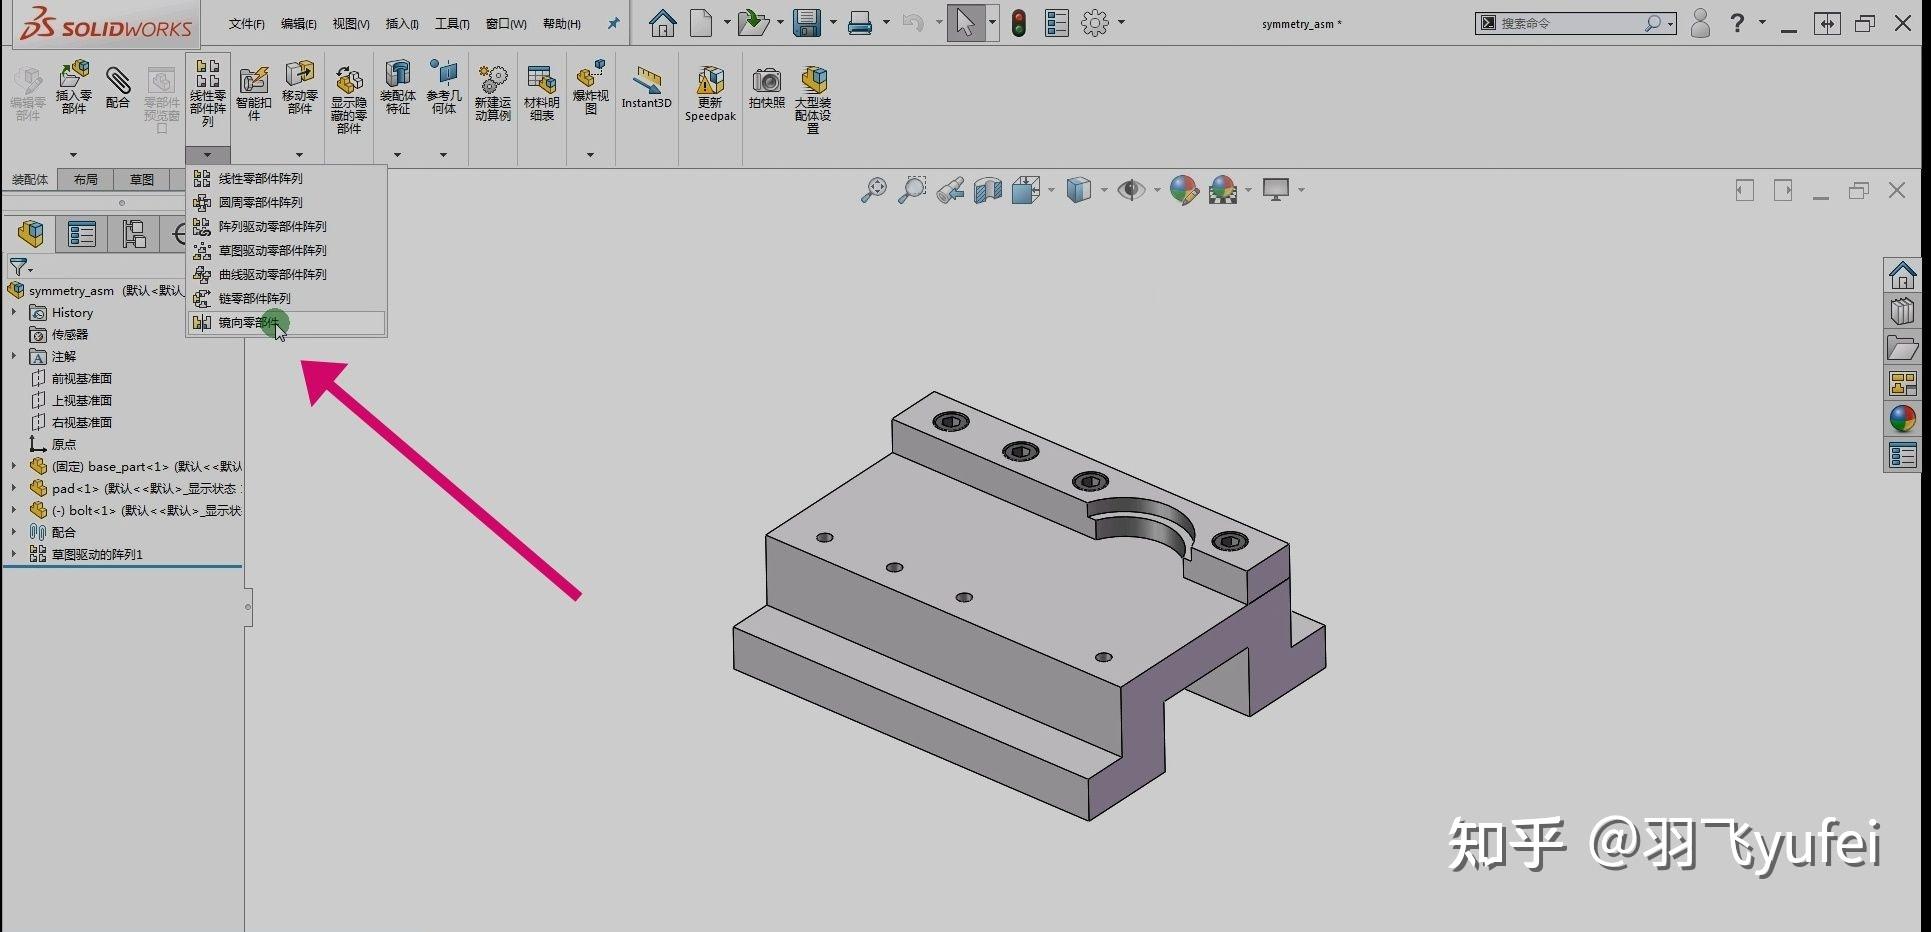This screenshot has height=932, width=1931.
Task: Click Show Hidden Components (显示隐藏的零部件)
Action: tap(348, 99)
